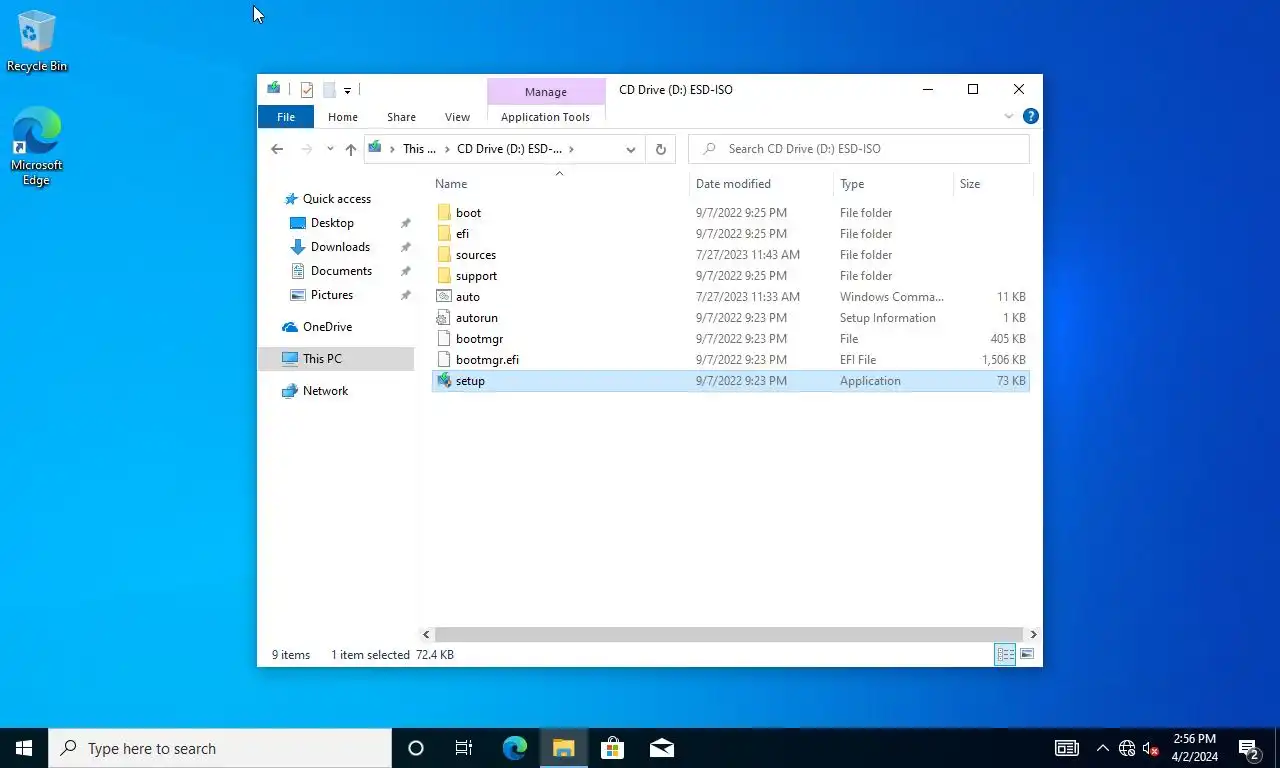Screen dimensions: 1280x768
Task: Click the horizontal scrollbar in file list
Action: click(731, 634)
